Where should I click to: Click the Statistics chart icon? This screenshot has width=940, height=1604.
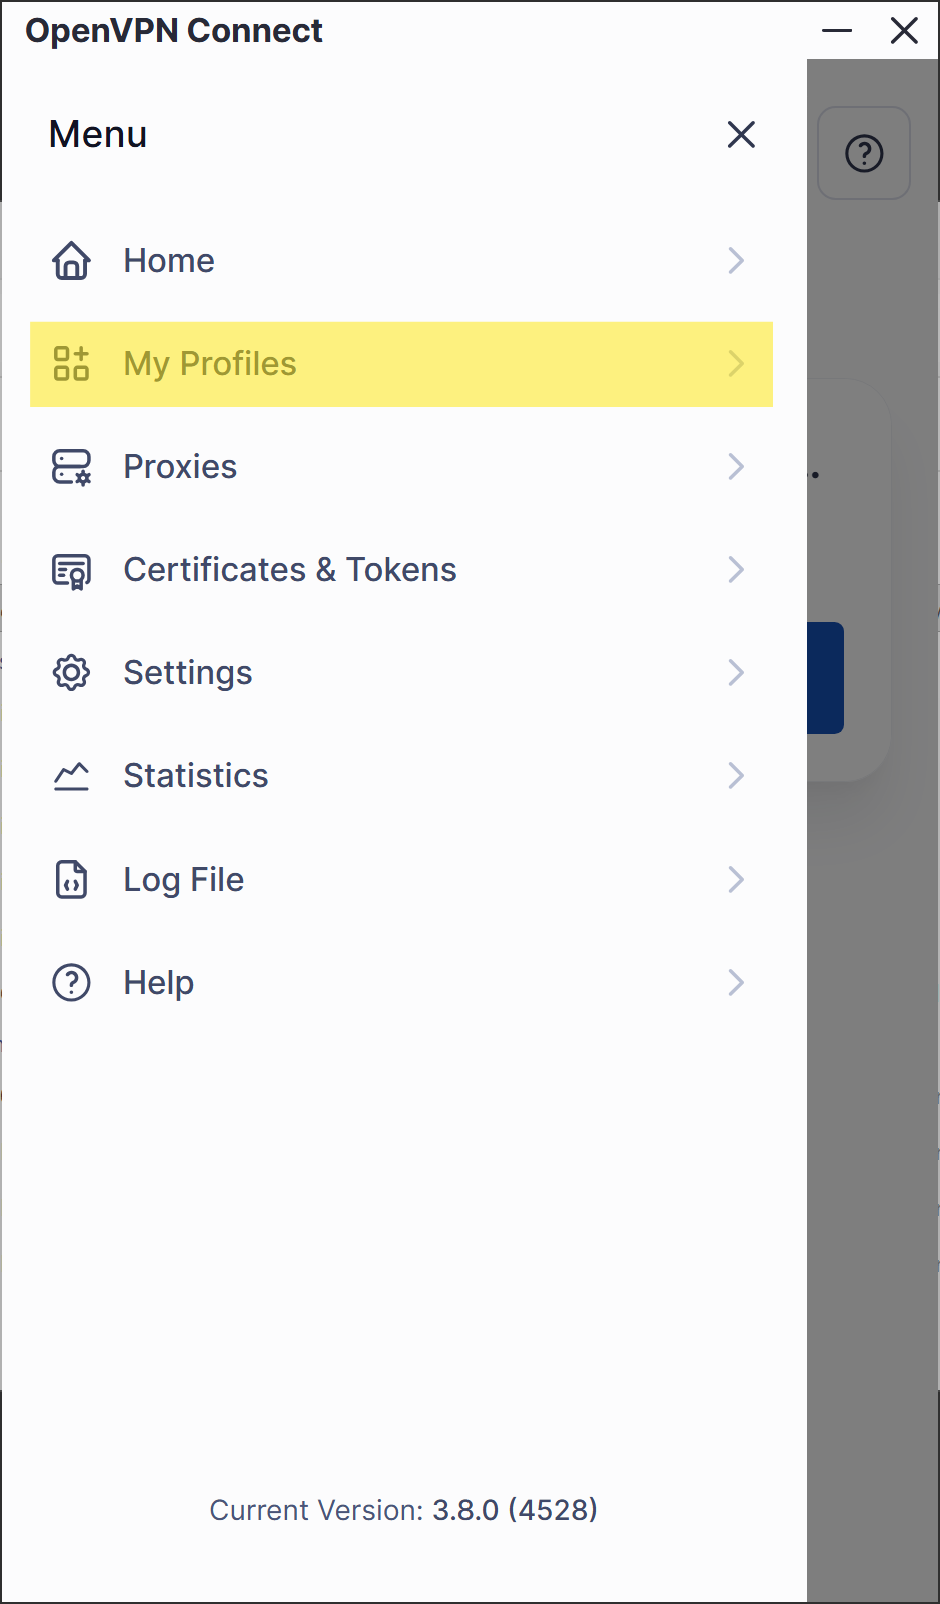tap(71, 776)
